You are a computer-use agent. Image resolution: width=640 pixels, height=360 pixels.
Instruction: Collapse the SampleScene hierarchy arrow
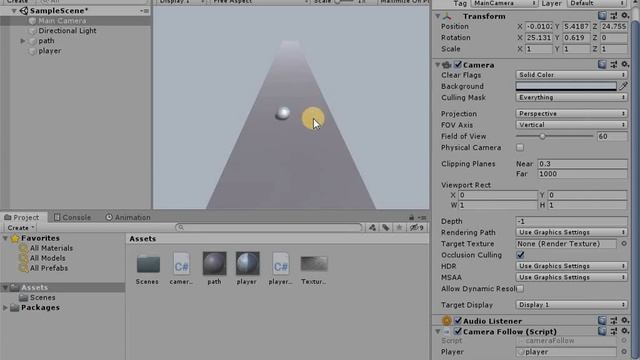[x=14, y=11]
